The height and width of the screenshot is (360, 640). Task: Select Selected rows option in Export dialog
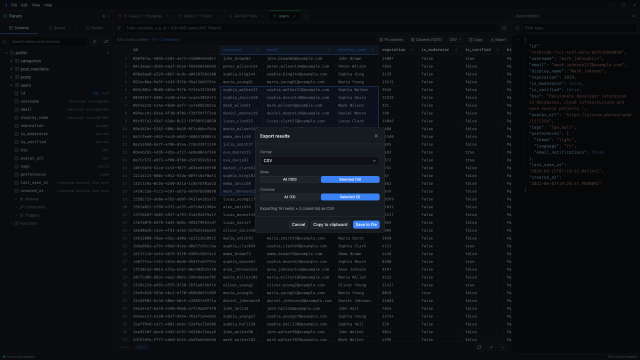tap(350, 180)
